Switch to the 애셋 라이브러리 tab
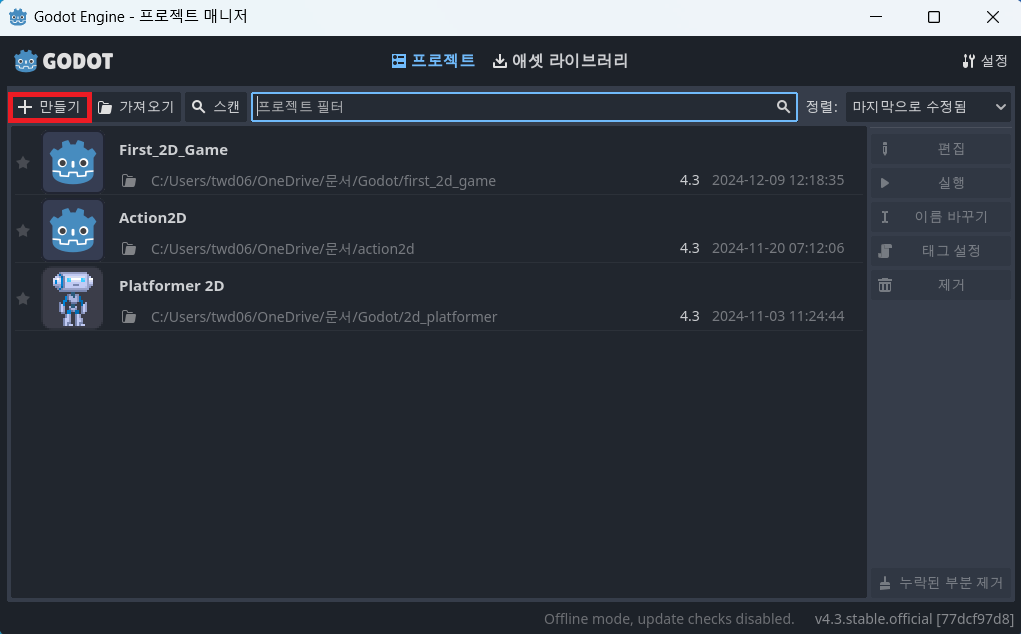Image resolution: width=1021 pixels, height=634 pixels. 560,61
